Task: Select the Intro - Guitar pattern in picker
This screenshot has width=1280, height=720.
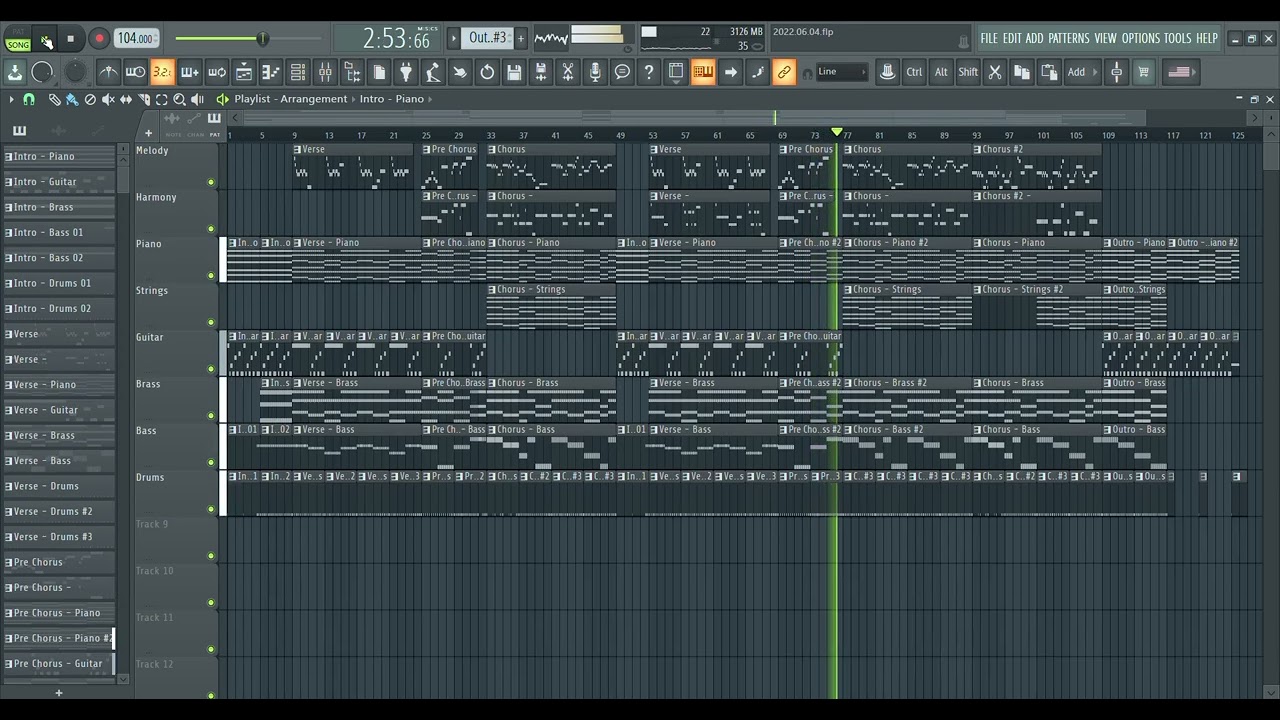Action: point(60,182)
